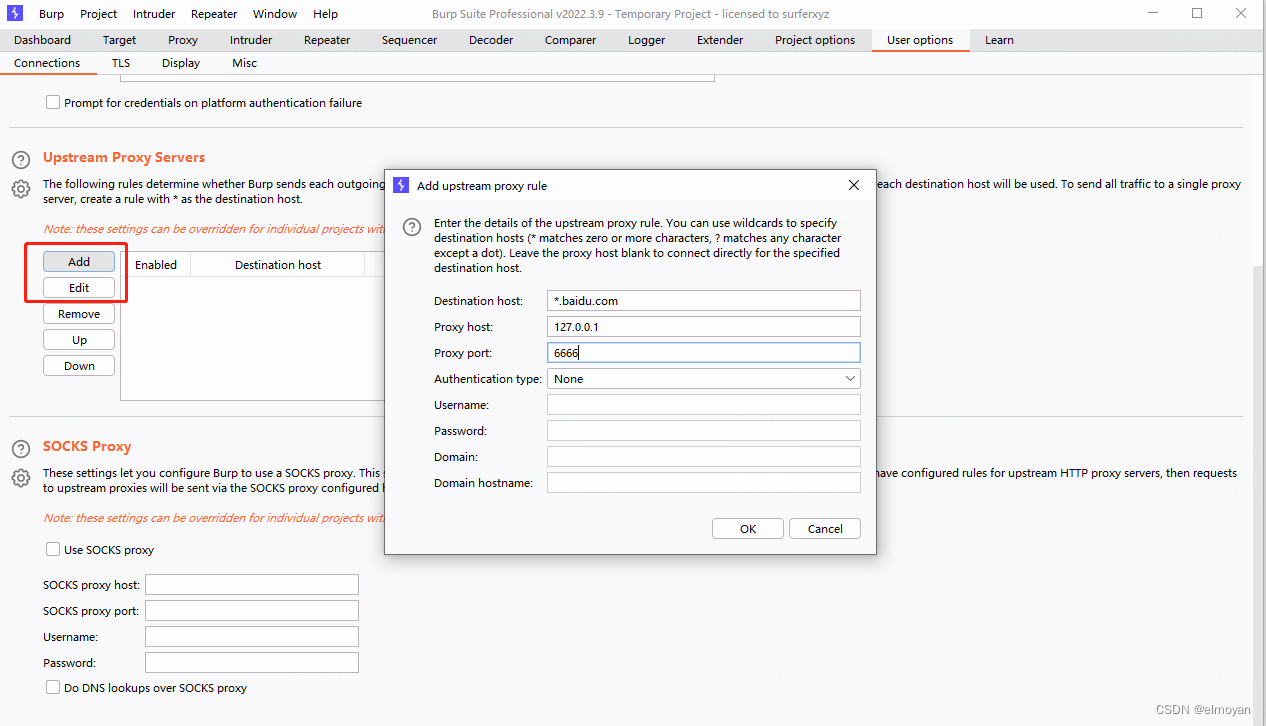Viewport: 1266px width, 726px height.
Task: Click the Remove button
Action: point(79,314)
